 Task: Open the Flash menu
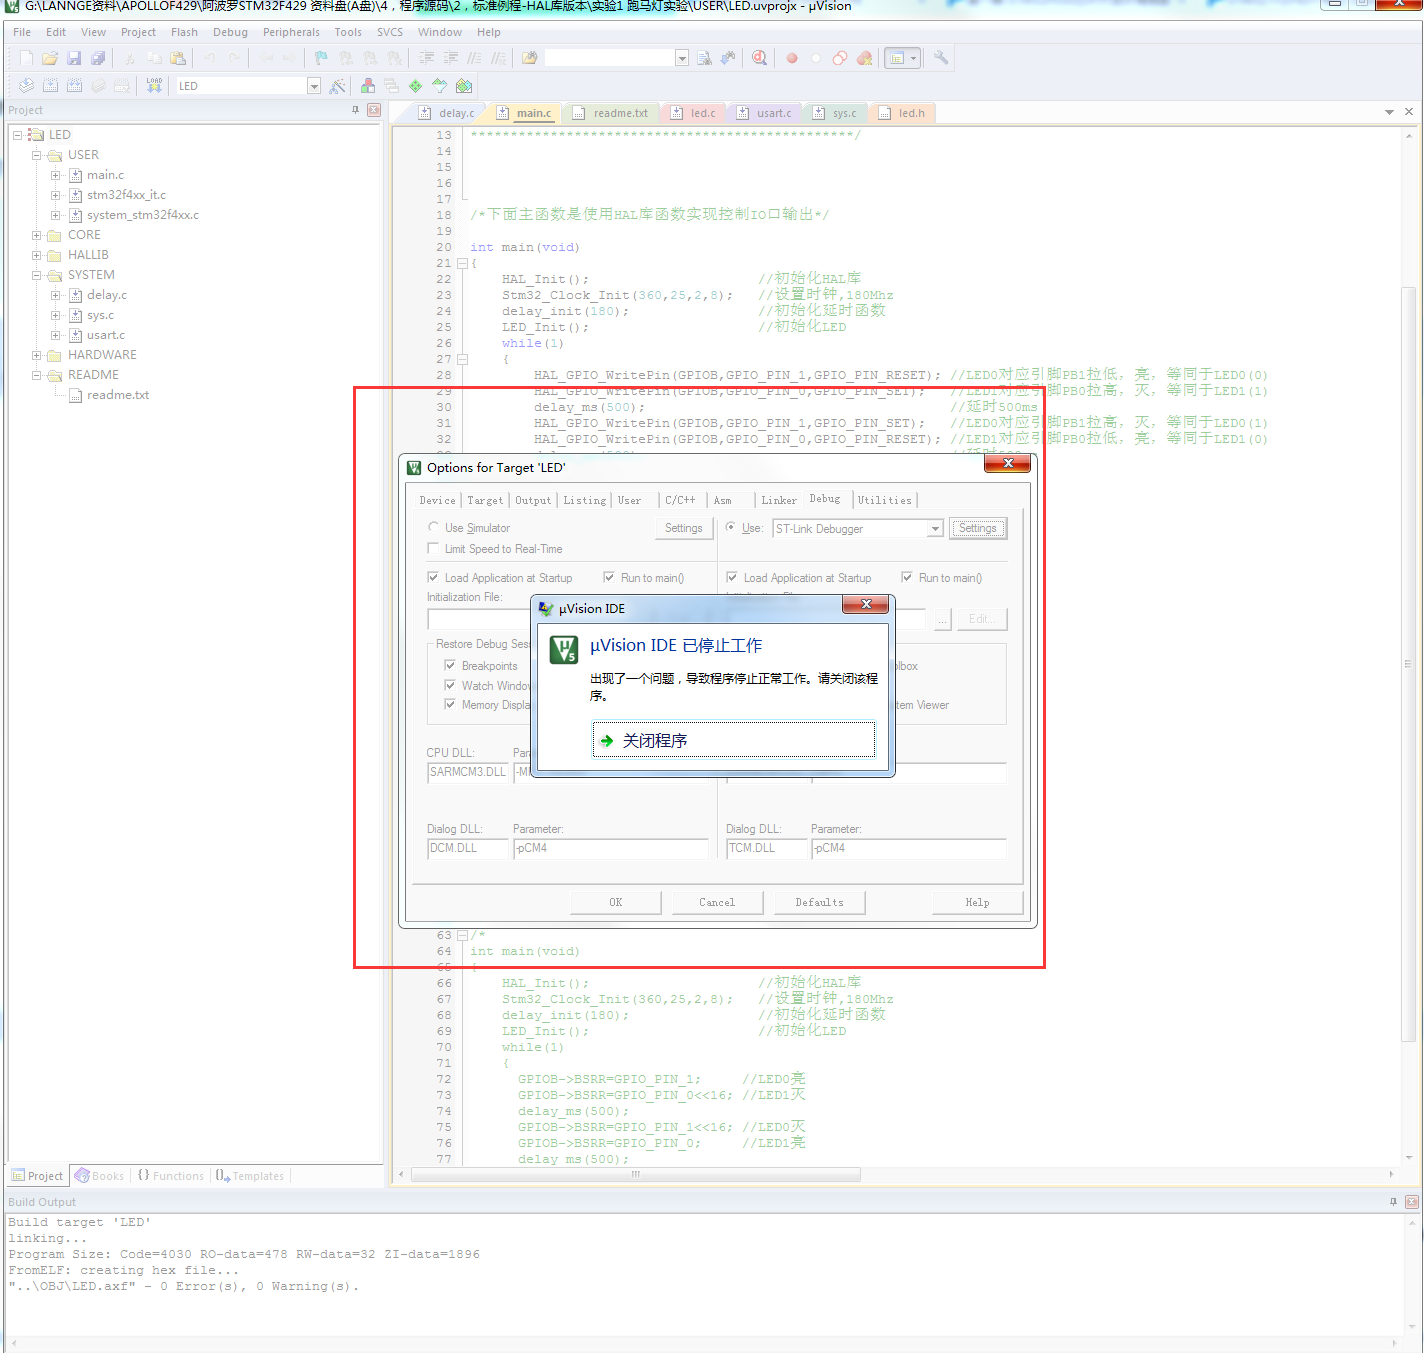pos(184,32)
